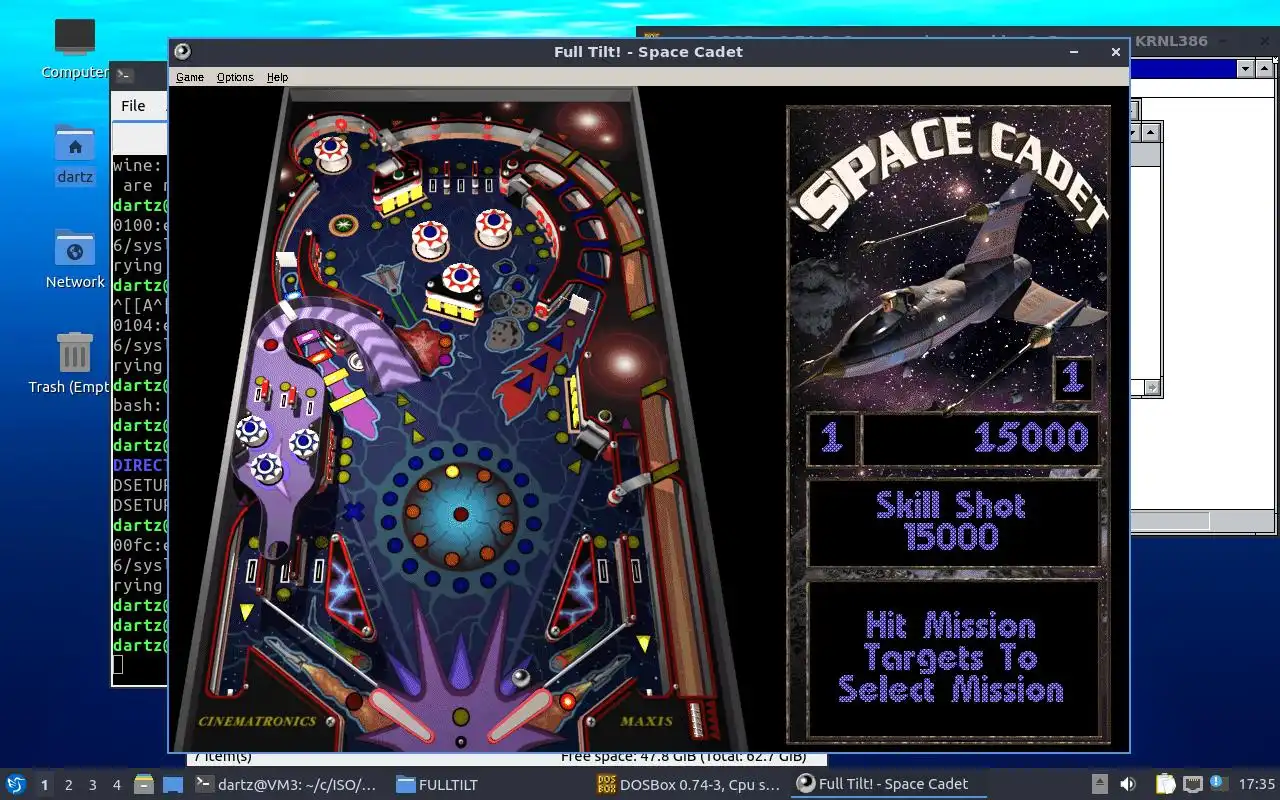Click the show desktop icon on the taskbar
The image size is (1280, 800).
click(173, 784)
